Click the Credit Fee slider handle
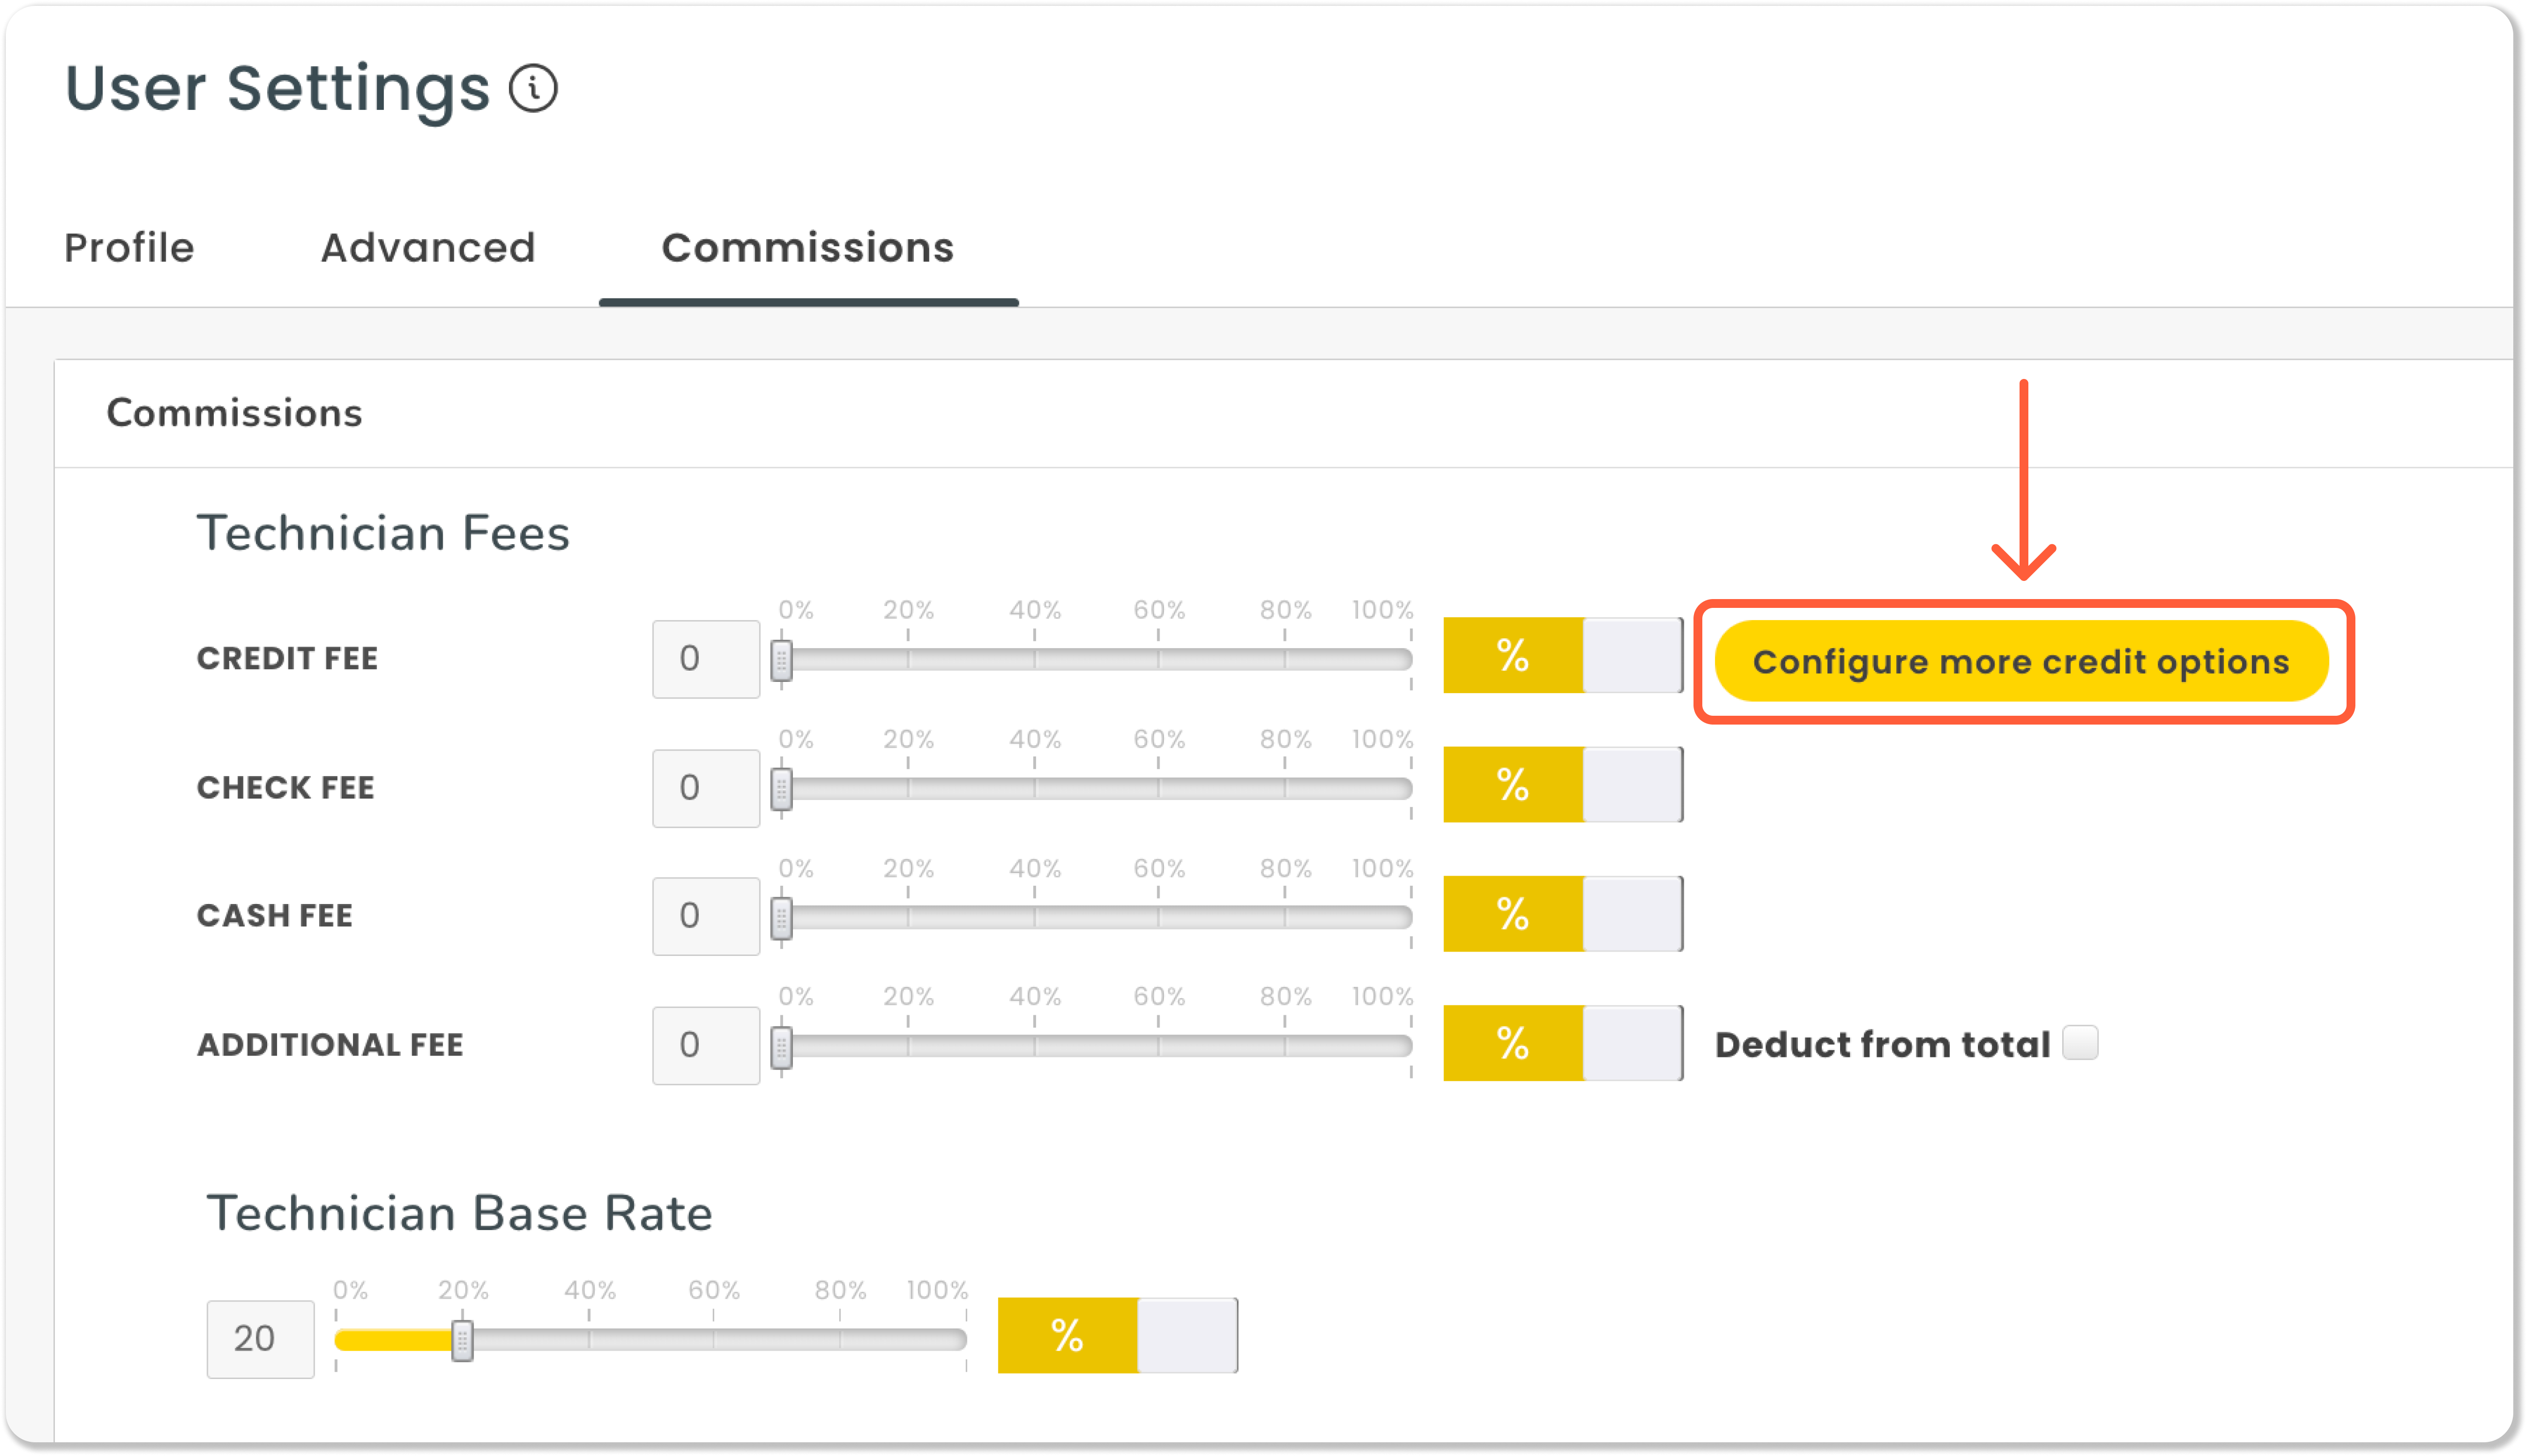2527x1456 pixels. click(x=782, y=660)
